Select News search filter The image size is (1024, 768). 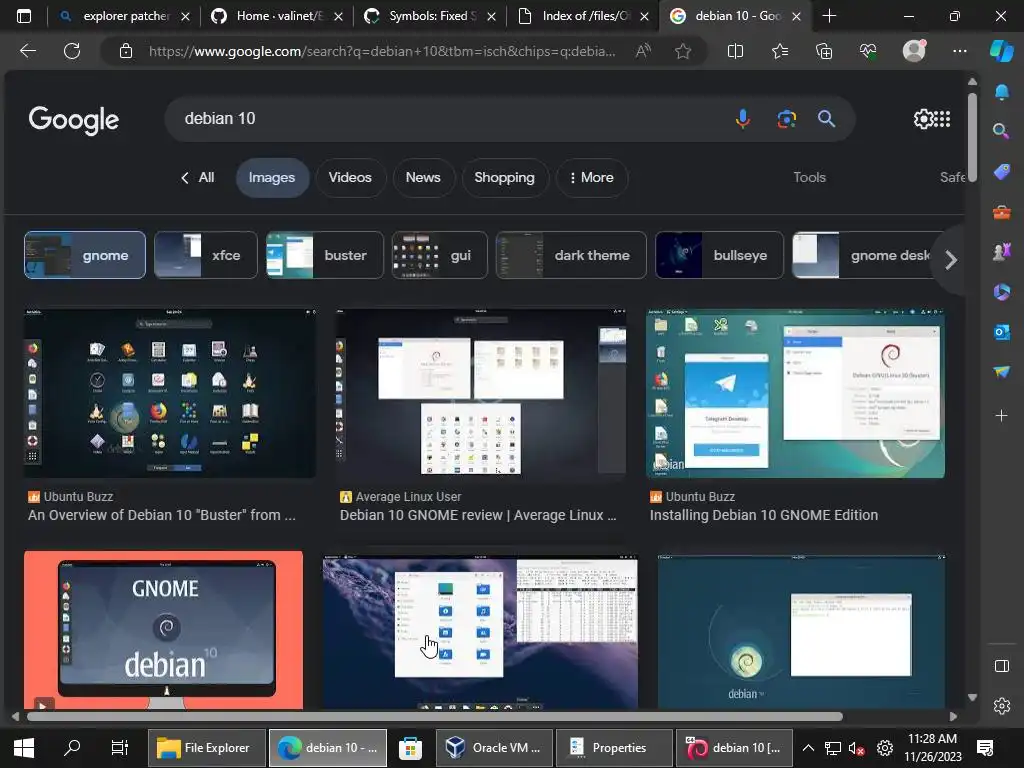423,178
